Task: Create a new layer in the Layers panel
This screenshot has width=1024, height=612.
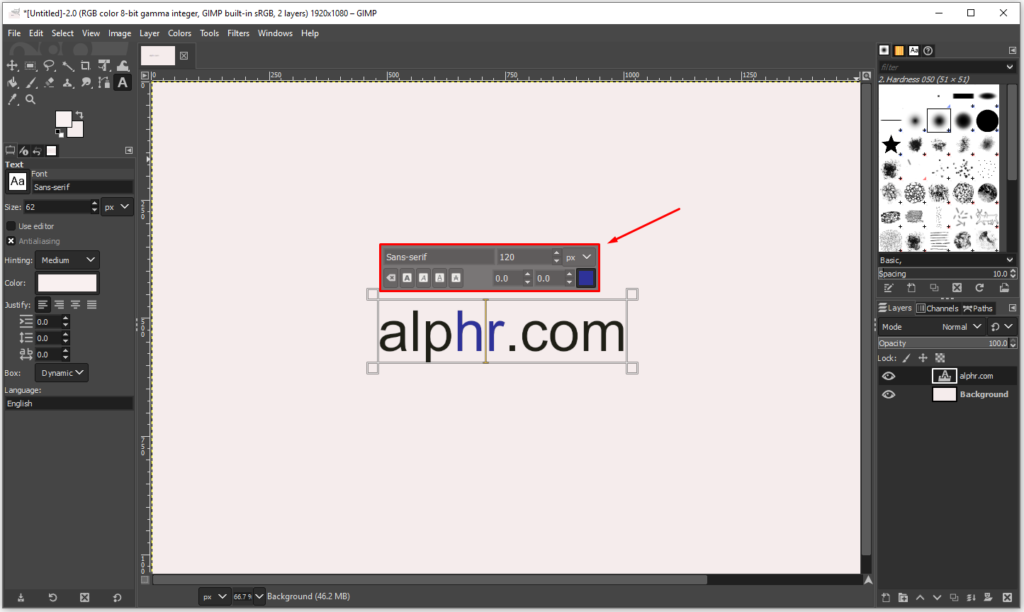Action: (x=887, y=597)
